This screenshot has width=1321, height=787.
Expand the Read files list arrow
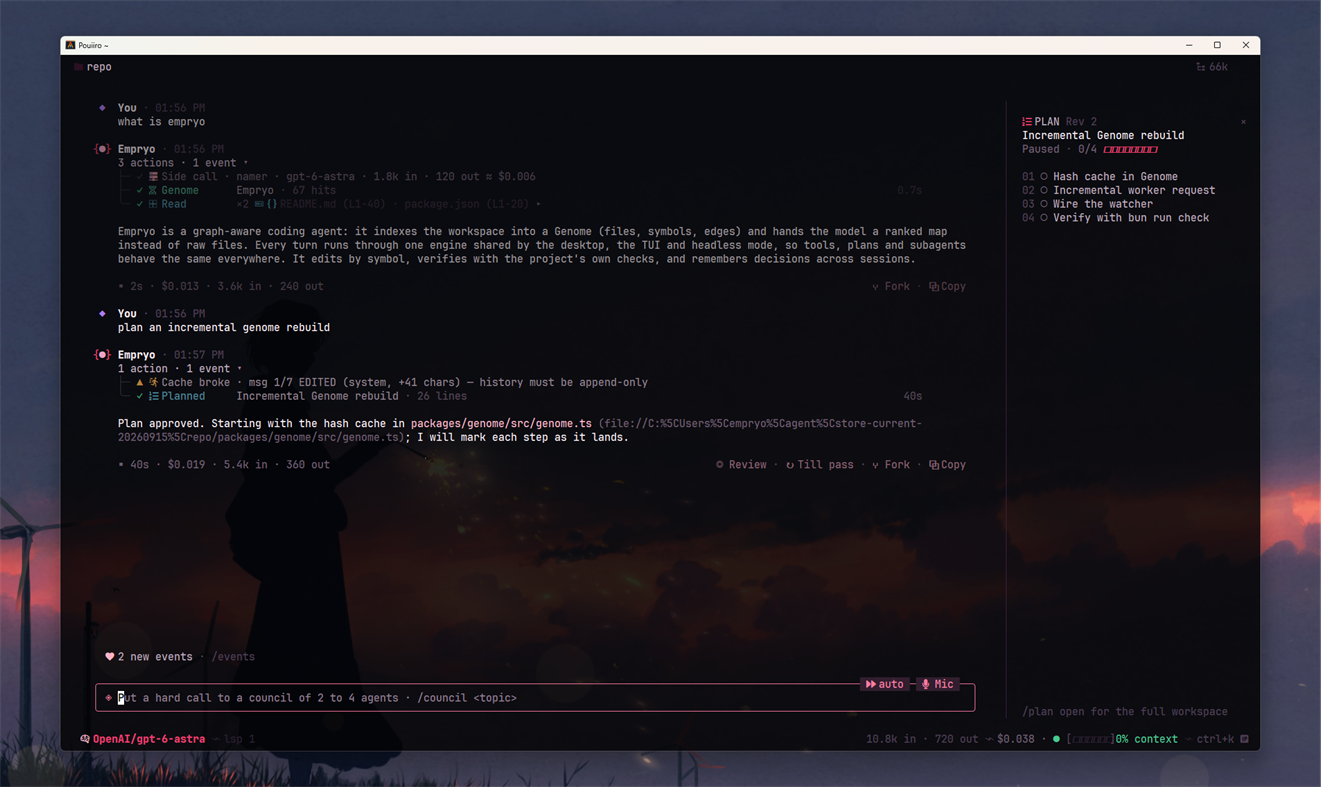tap(538, 204)
